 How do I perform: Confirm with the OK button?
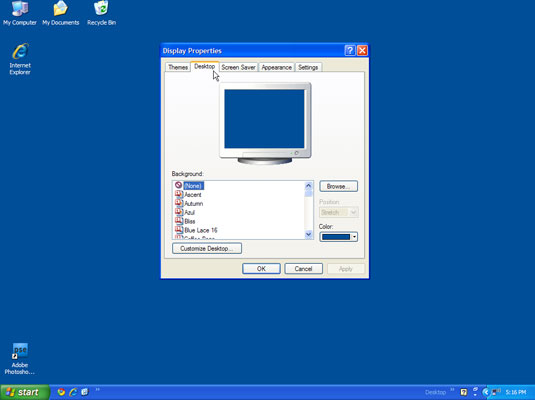click(x=261, y=269)
